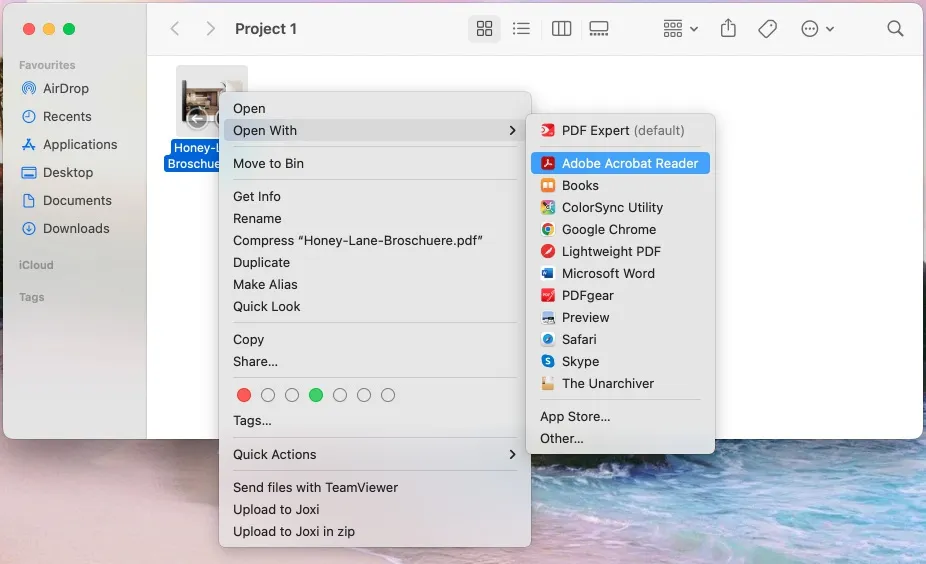Image resolution: width=926 pixels, height=564 pixels.
Task: Open the more actions ellipsis menu
Action: [x=817, y=28]
